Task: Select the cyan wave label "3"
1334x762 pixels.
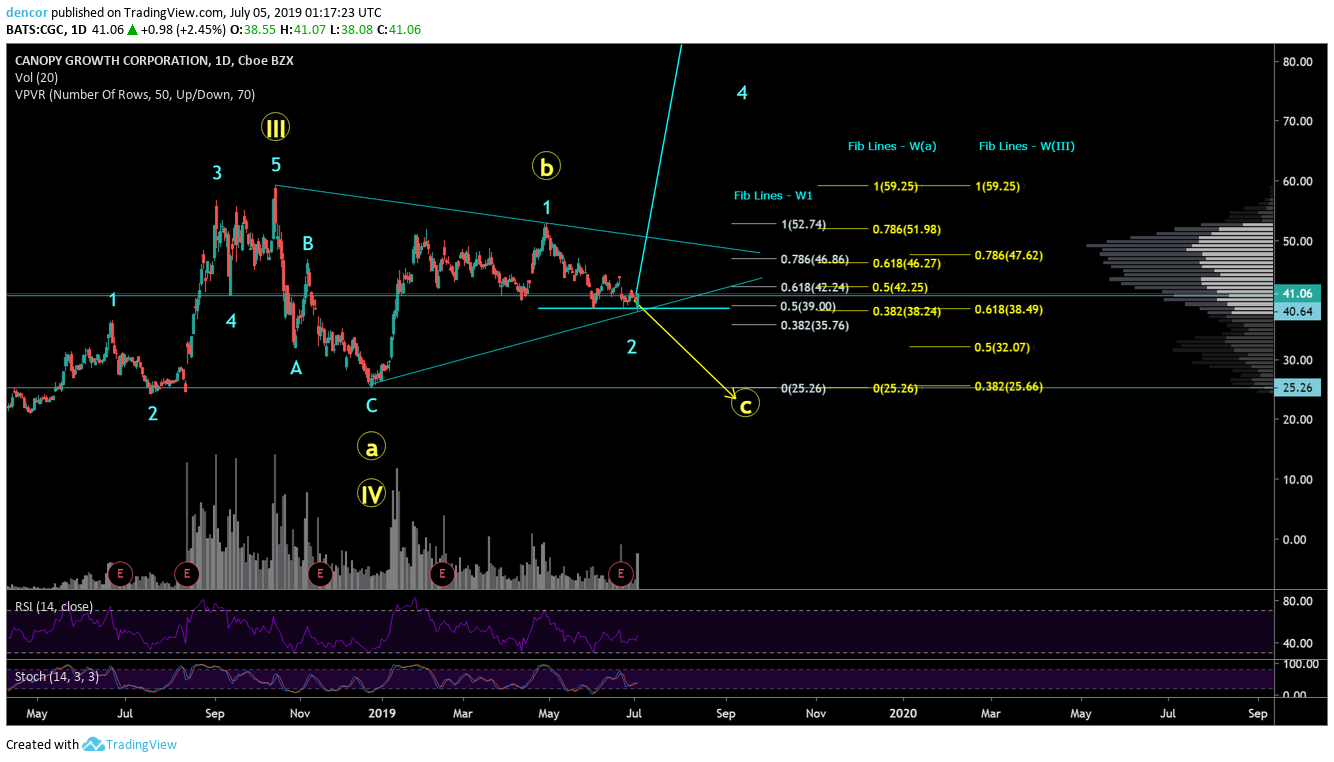Action: pyautogui.click(x=217, y=174)
